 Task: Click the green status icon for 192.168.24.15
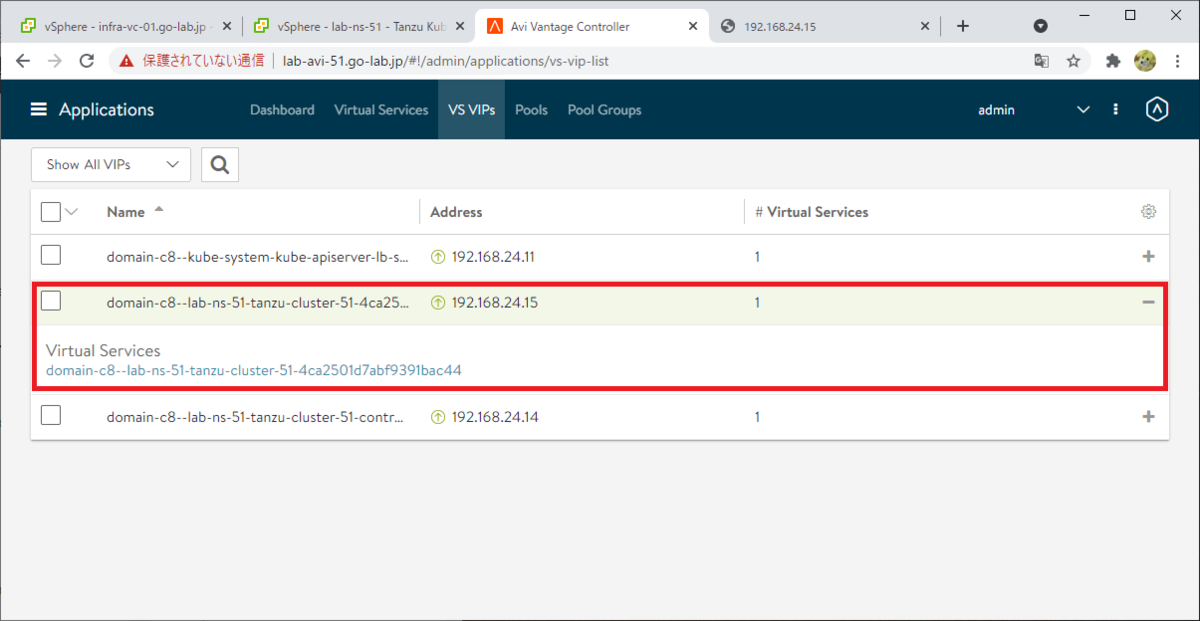click(x=438, y=302)
